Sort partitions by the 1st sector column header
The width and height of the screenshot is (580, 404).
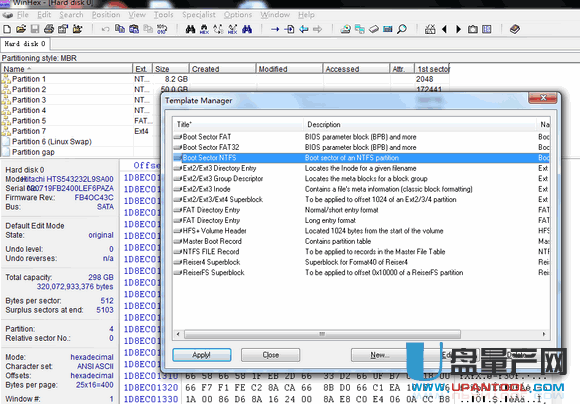(x=432, y=69)
